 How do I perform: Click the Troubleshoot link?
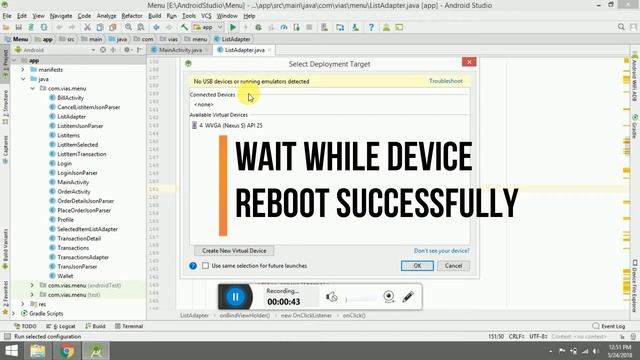[446, 81]
